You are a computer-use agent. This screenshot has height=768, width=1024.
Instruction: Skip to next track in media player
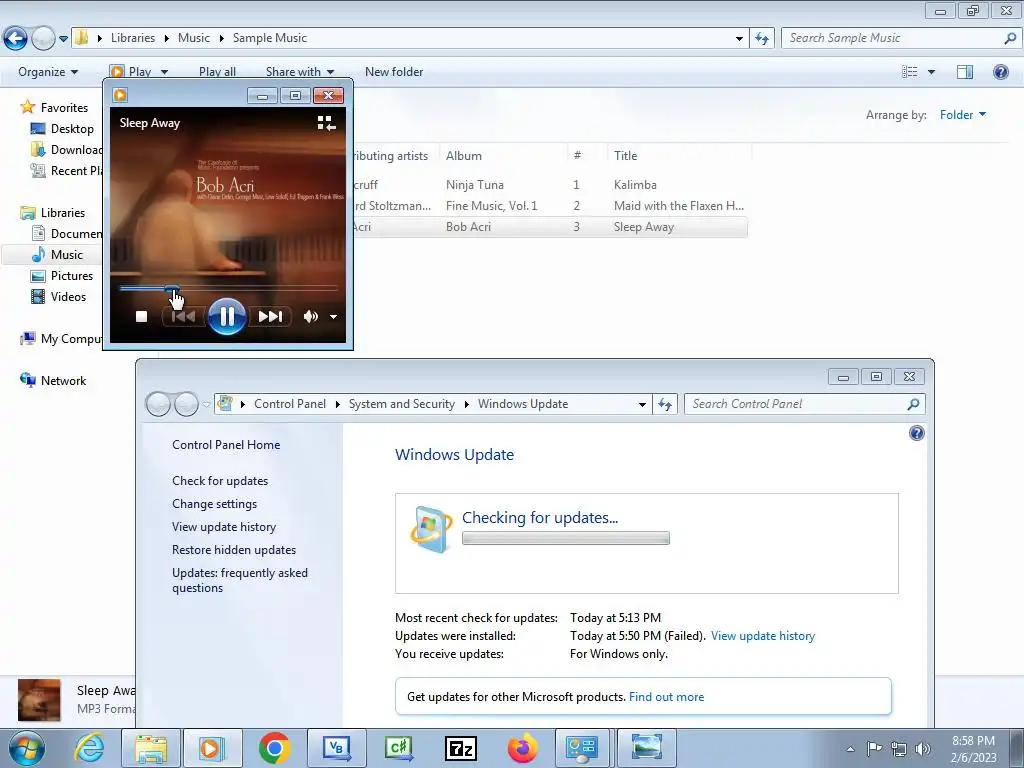coord(270,317)
